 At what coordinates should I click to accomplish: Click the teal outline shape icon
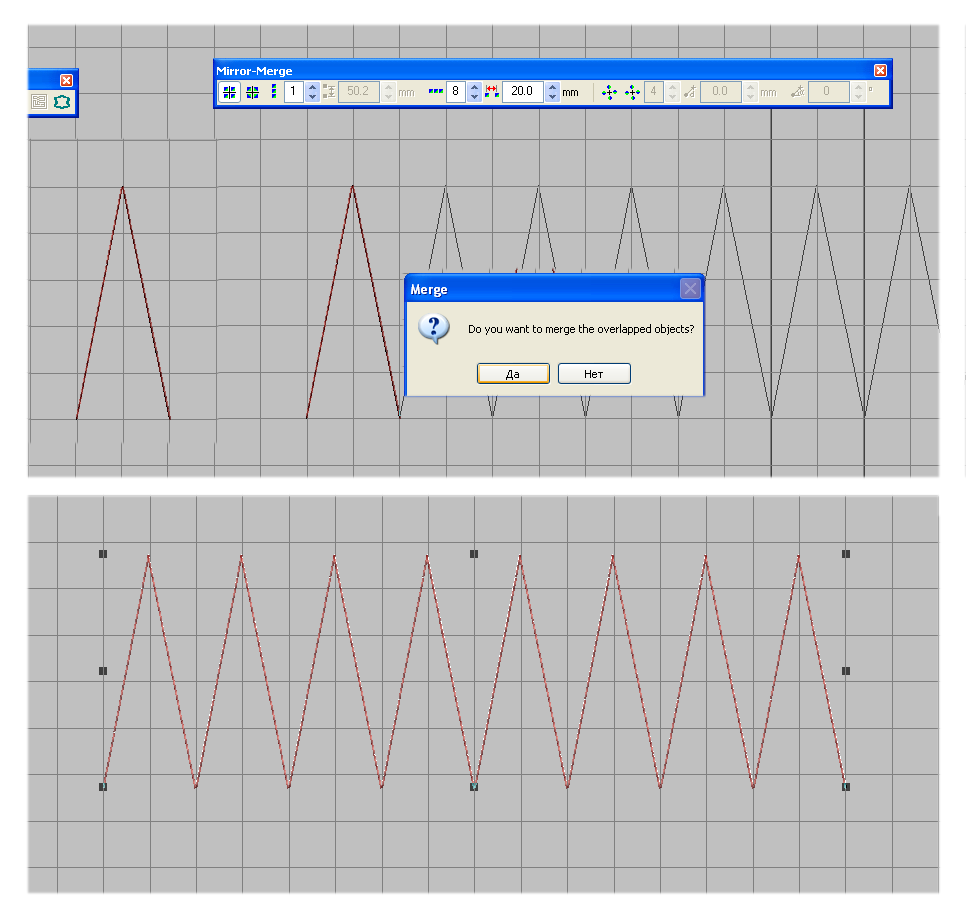point(62,102)
